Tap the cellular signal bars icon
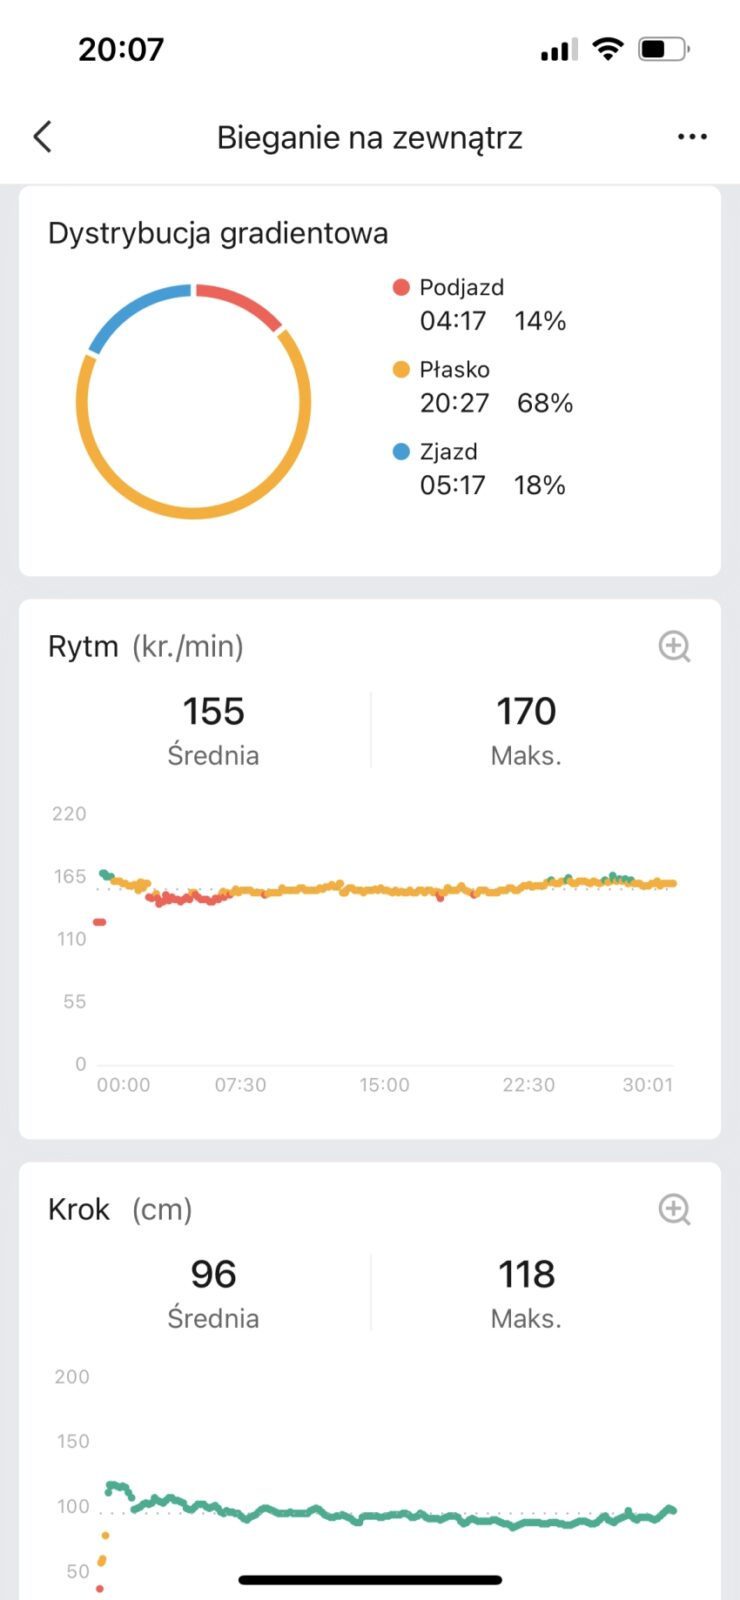The width and height of the screenshot is (740, 1600). 559,50
